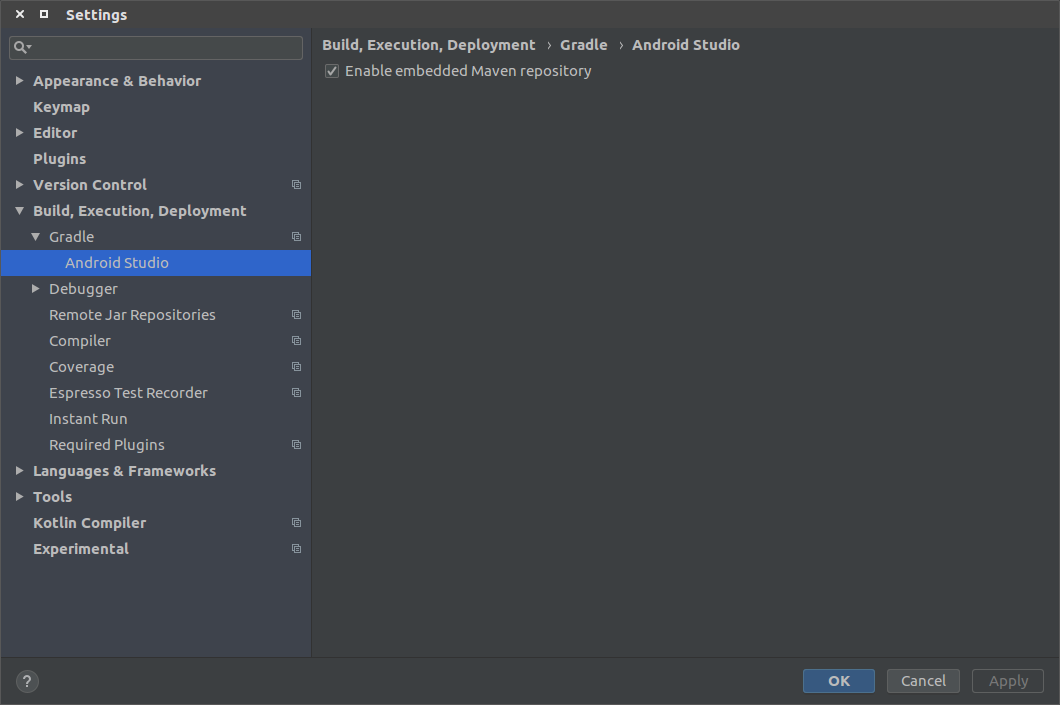Expand the Editor section arrow

click(20, 132)
